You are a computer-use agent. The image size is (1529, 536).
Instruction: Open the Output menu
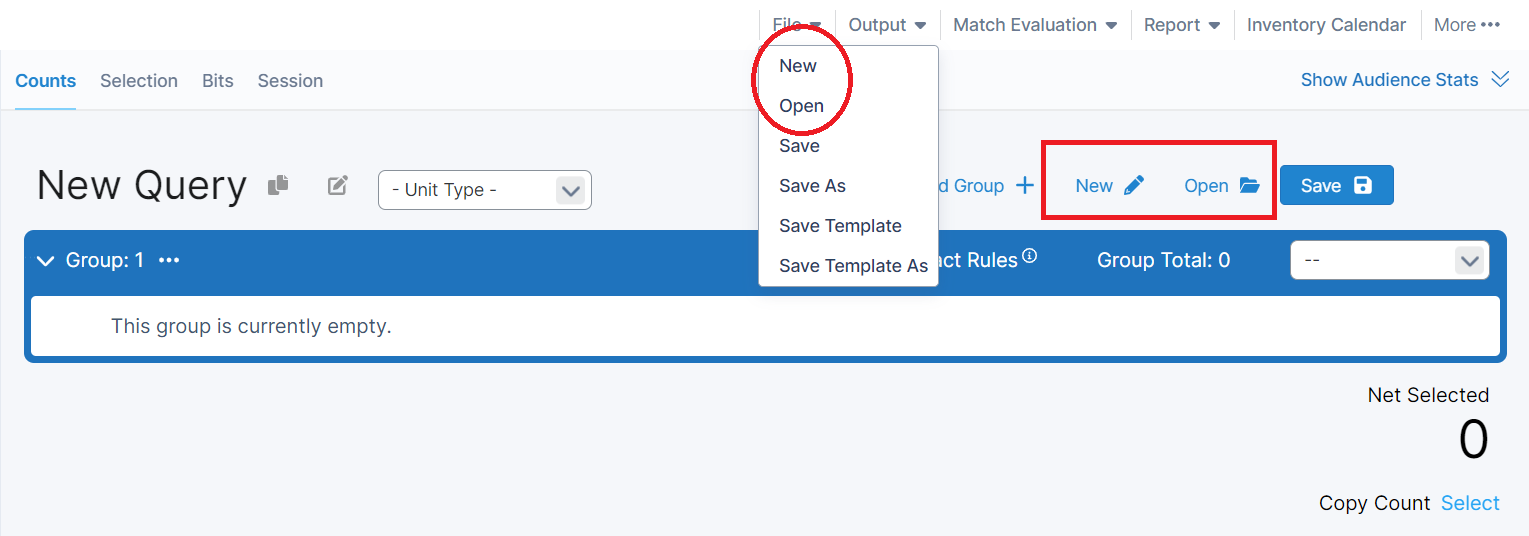click(x=887, y=25)
